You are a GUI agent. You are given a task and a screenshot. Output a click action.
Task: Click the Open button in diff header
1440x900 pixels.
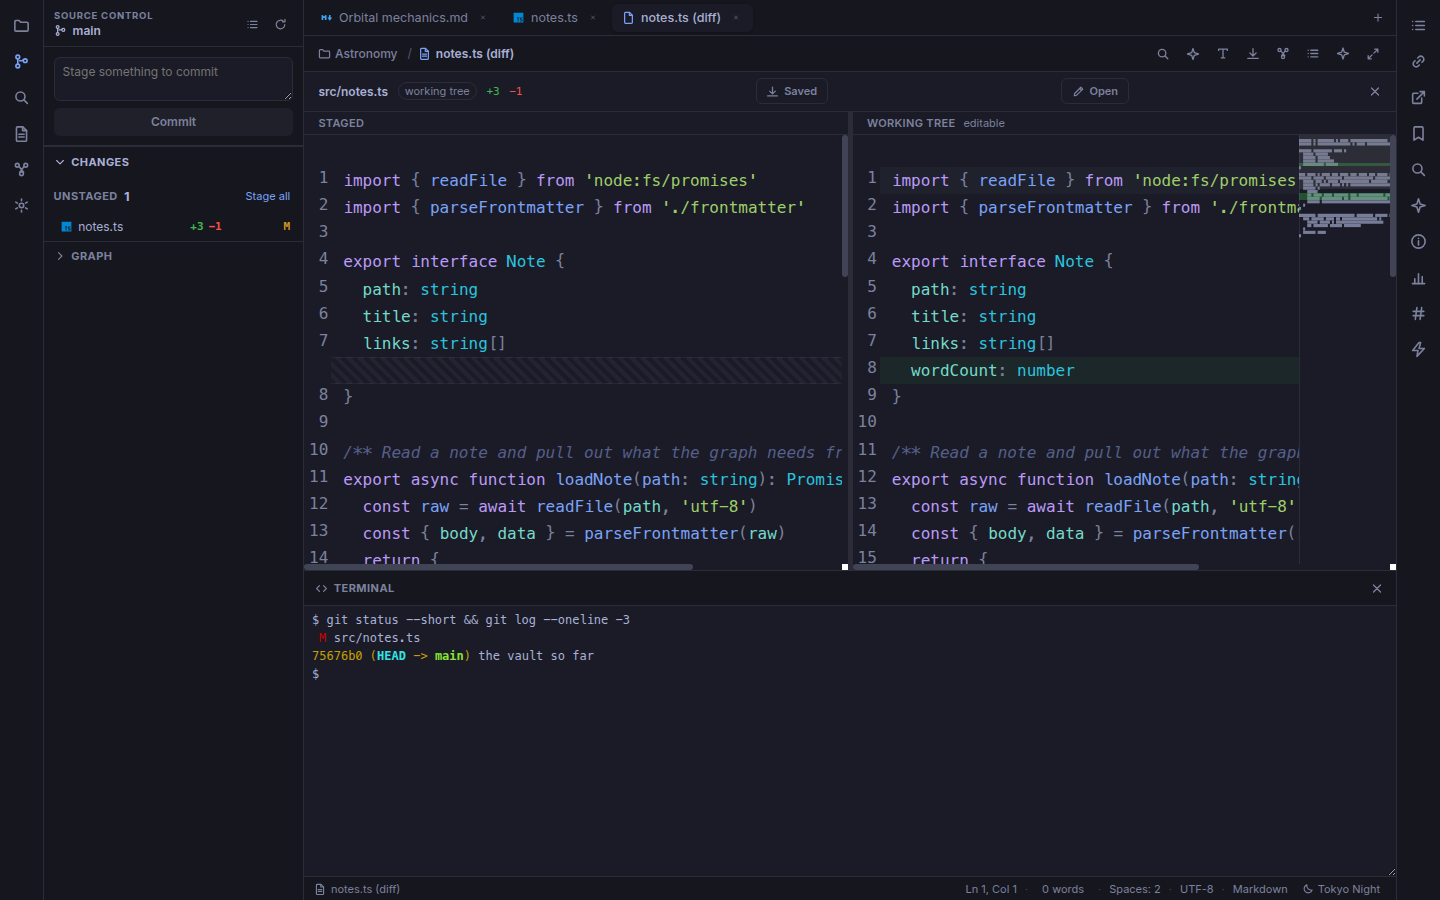pos(1095,91)
